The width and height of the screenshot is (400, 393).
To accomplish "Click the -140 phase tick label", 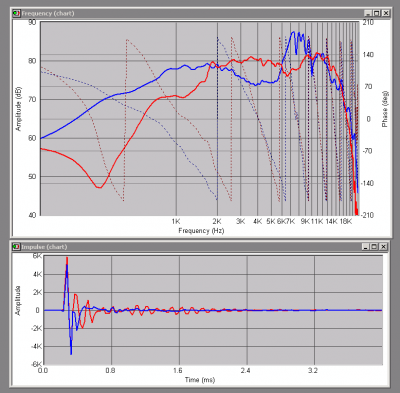I will [367, 183].
